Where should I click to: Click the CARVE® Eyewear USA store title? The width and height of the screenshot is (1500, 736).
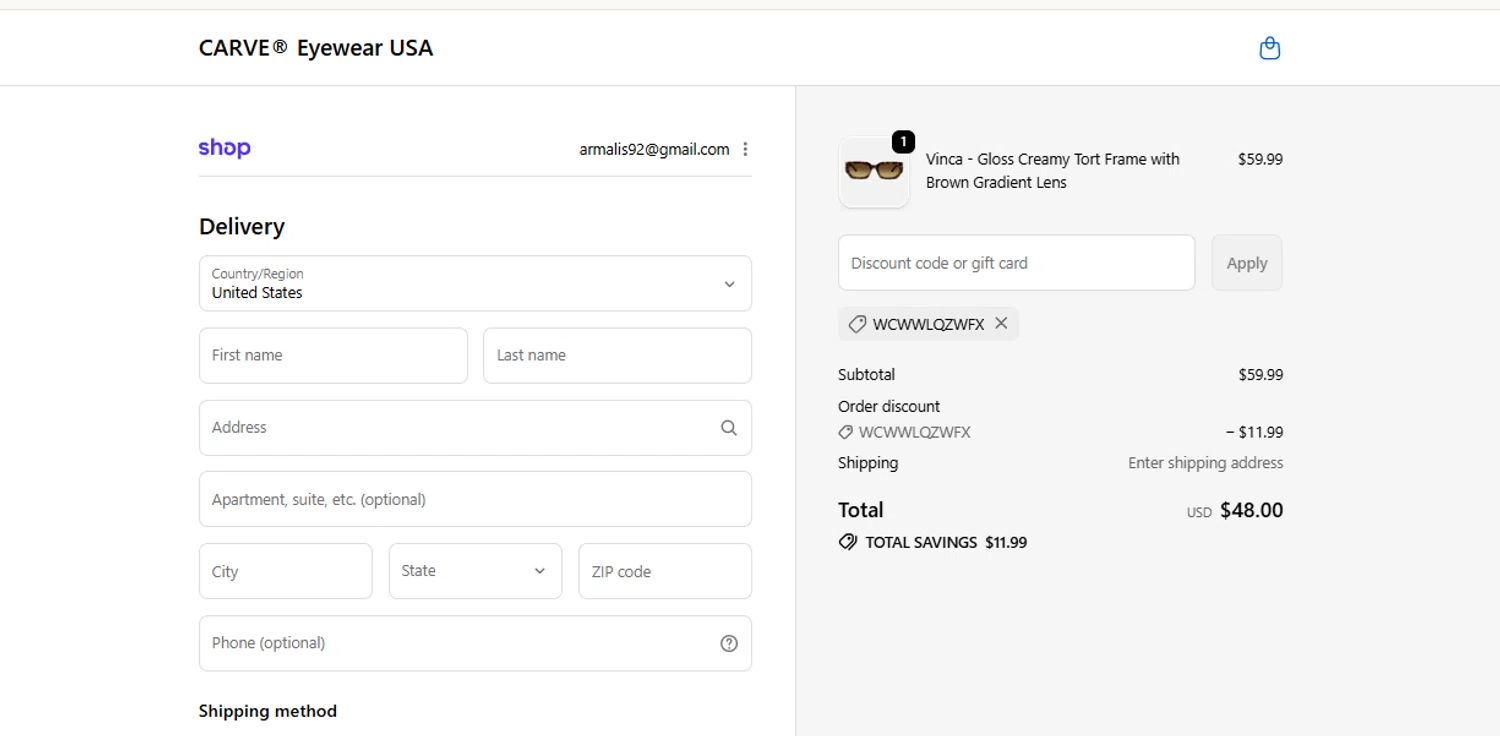316,48
